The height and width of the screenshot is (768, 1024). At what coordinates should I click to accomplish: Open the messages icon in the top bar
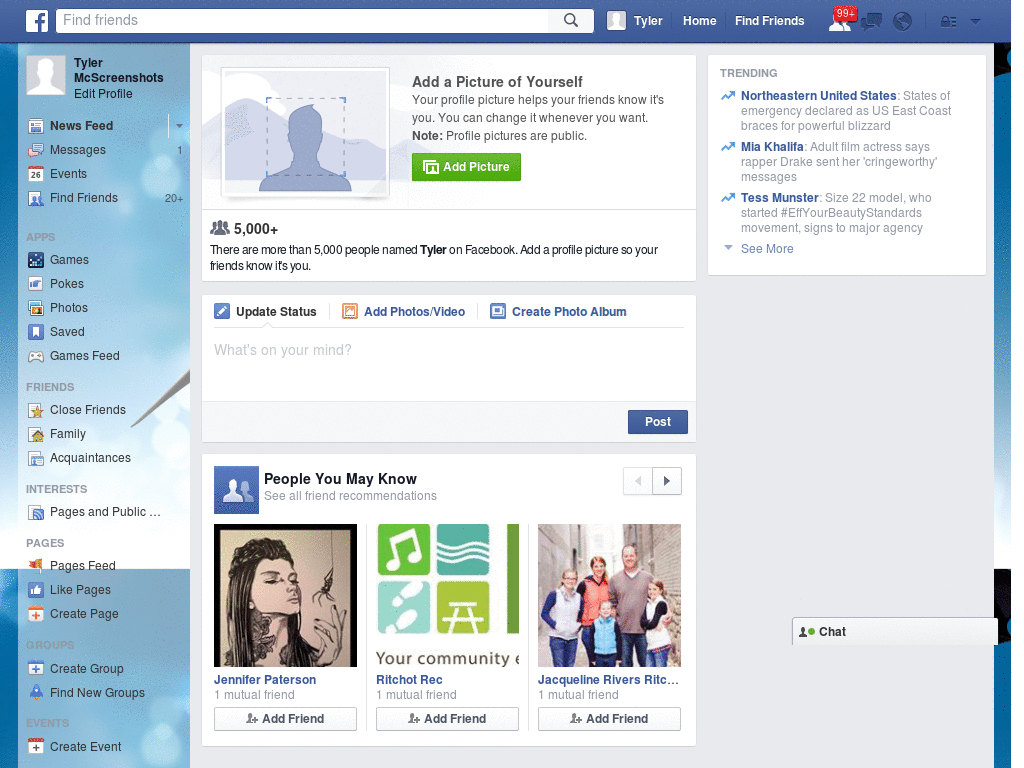tap(871, 22)
